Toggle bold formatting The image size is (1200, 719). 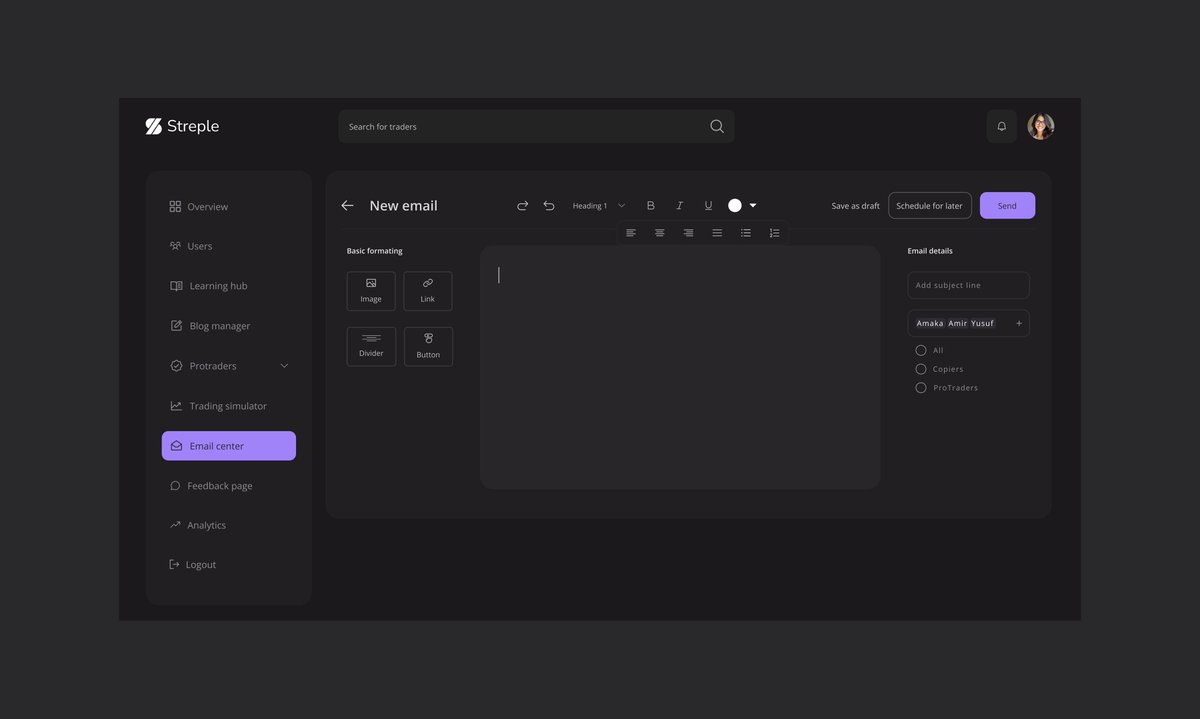[x=651, y=205]
